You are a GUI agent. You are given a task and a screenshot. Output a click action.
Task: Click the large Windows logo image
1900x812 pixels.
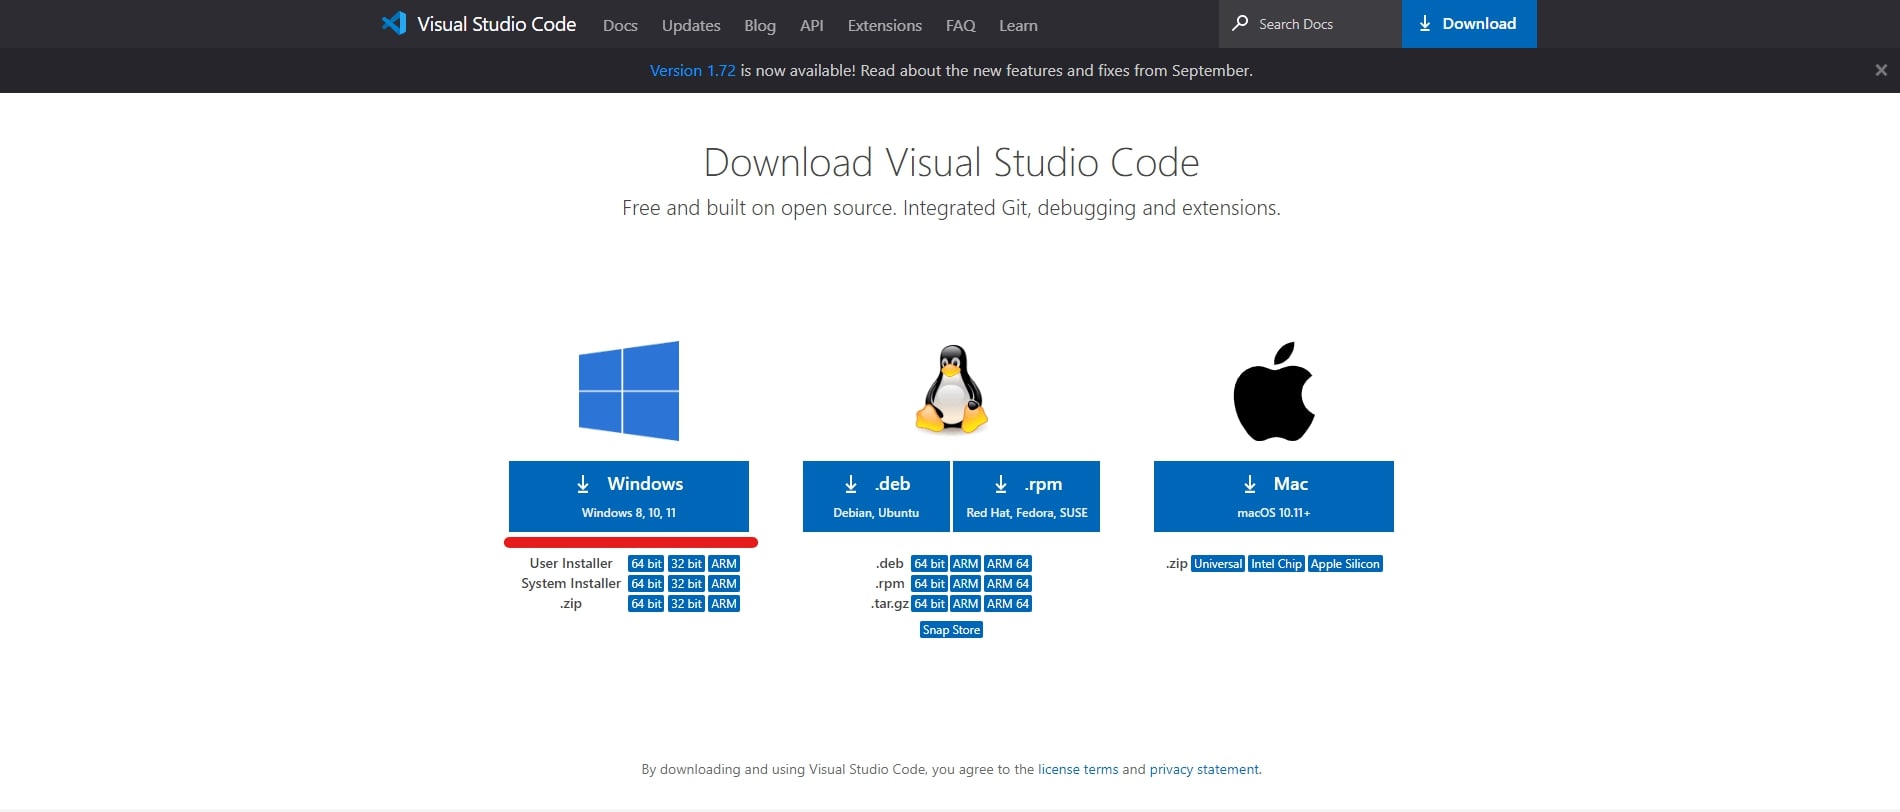tap(629, 391)
